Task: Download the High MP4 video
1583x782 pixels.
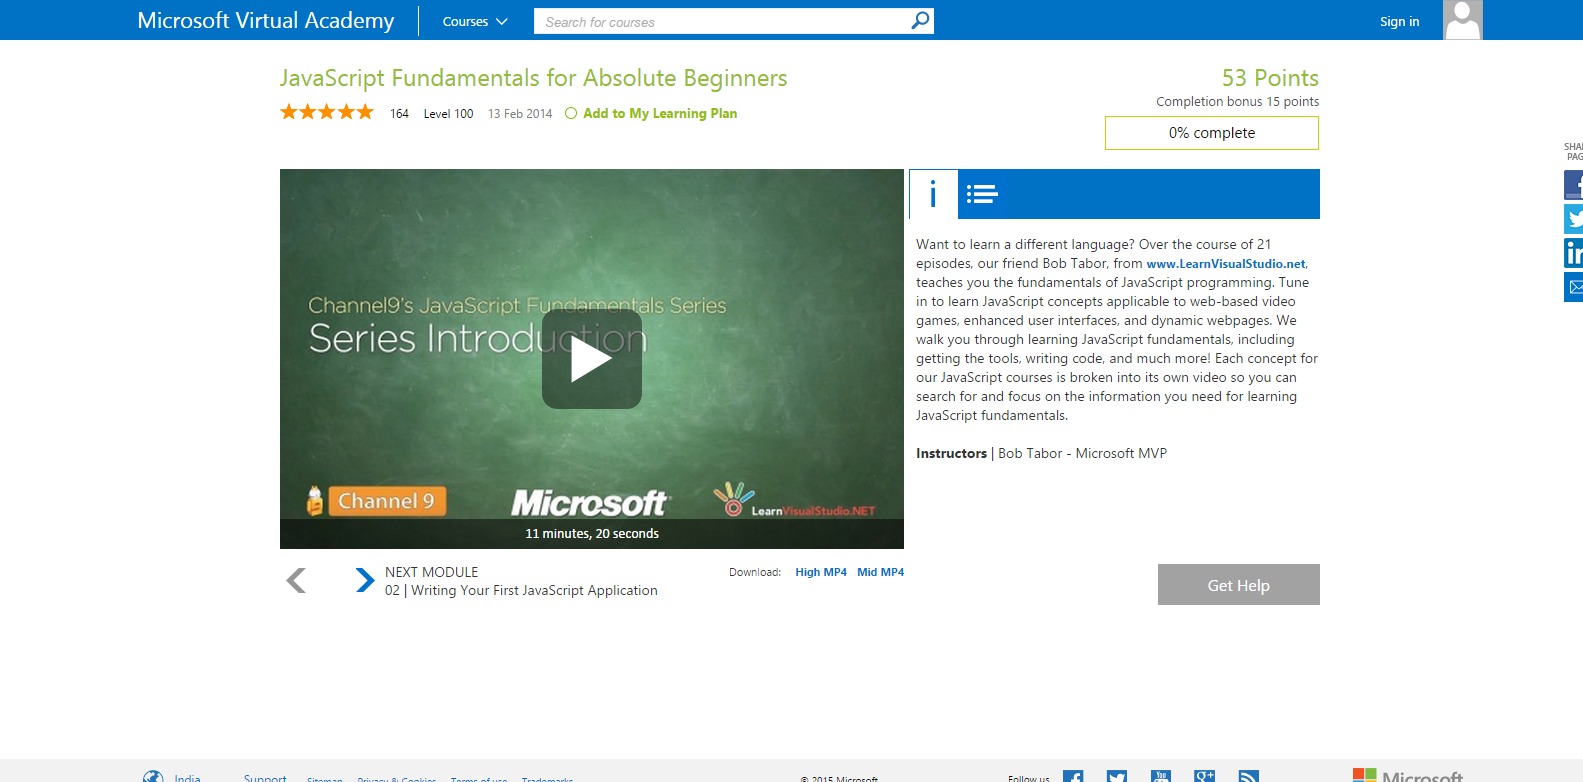Action: pyautogui.click(x=821, y=572)
